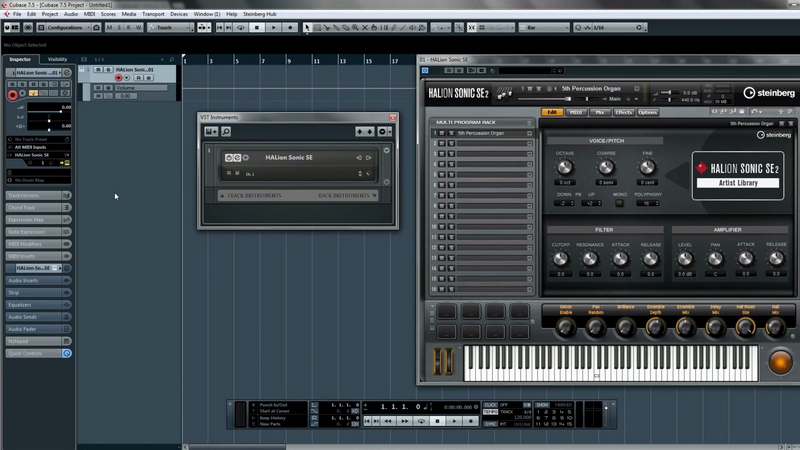Click Record in the top toolbar transport
This screenshot has height=450, width=800.
[x=290, y=28]
